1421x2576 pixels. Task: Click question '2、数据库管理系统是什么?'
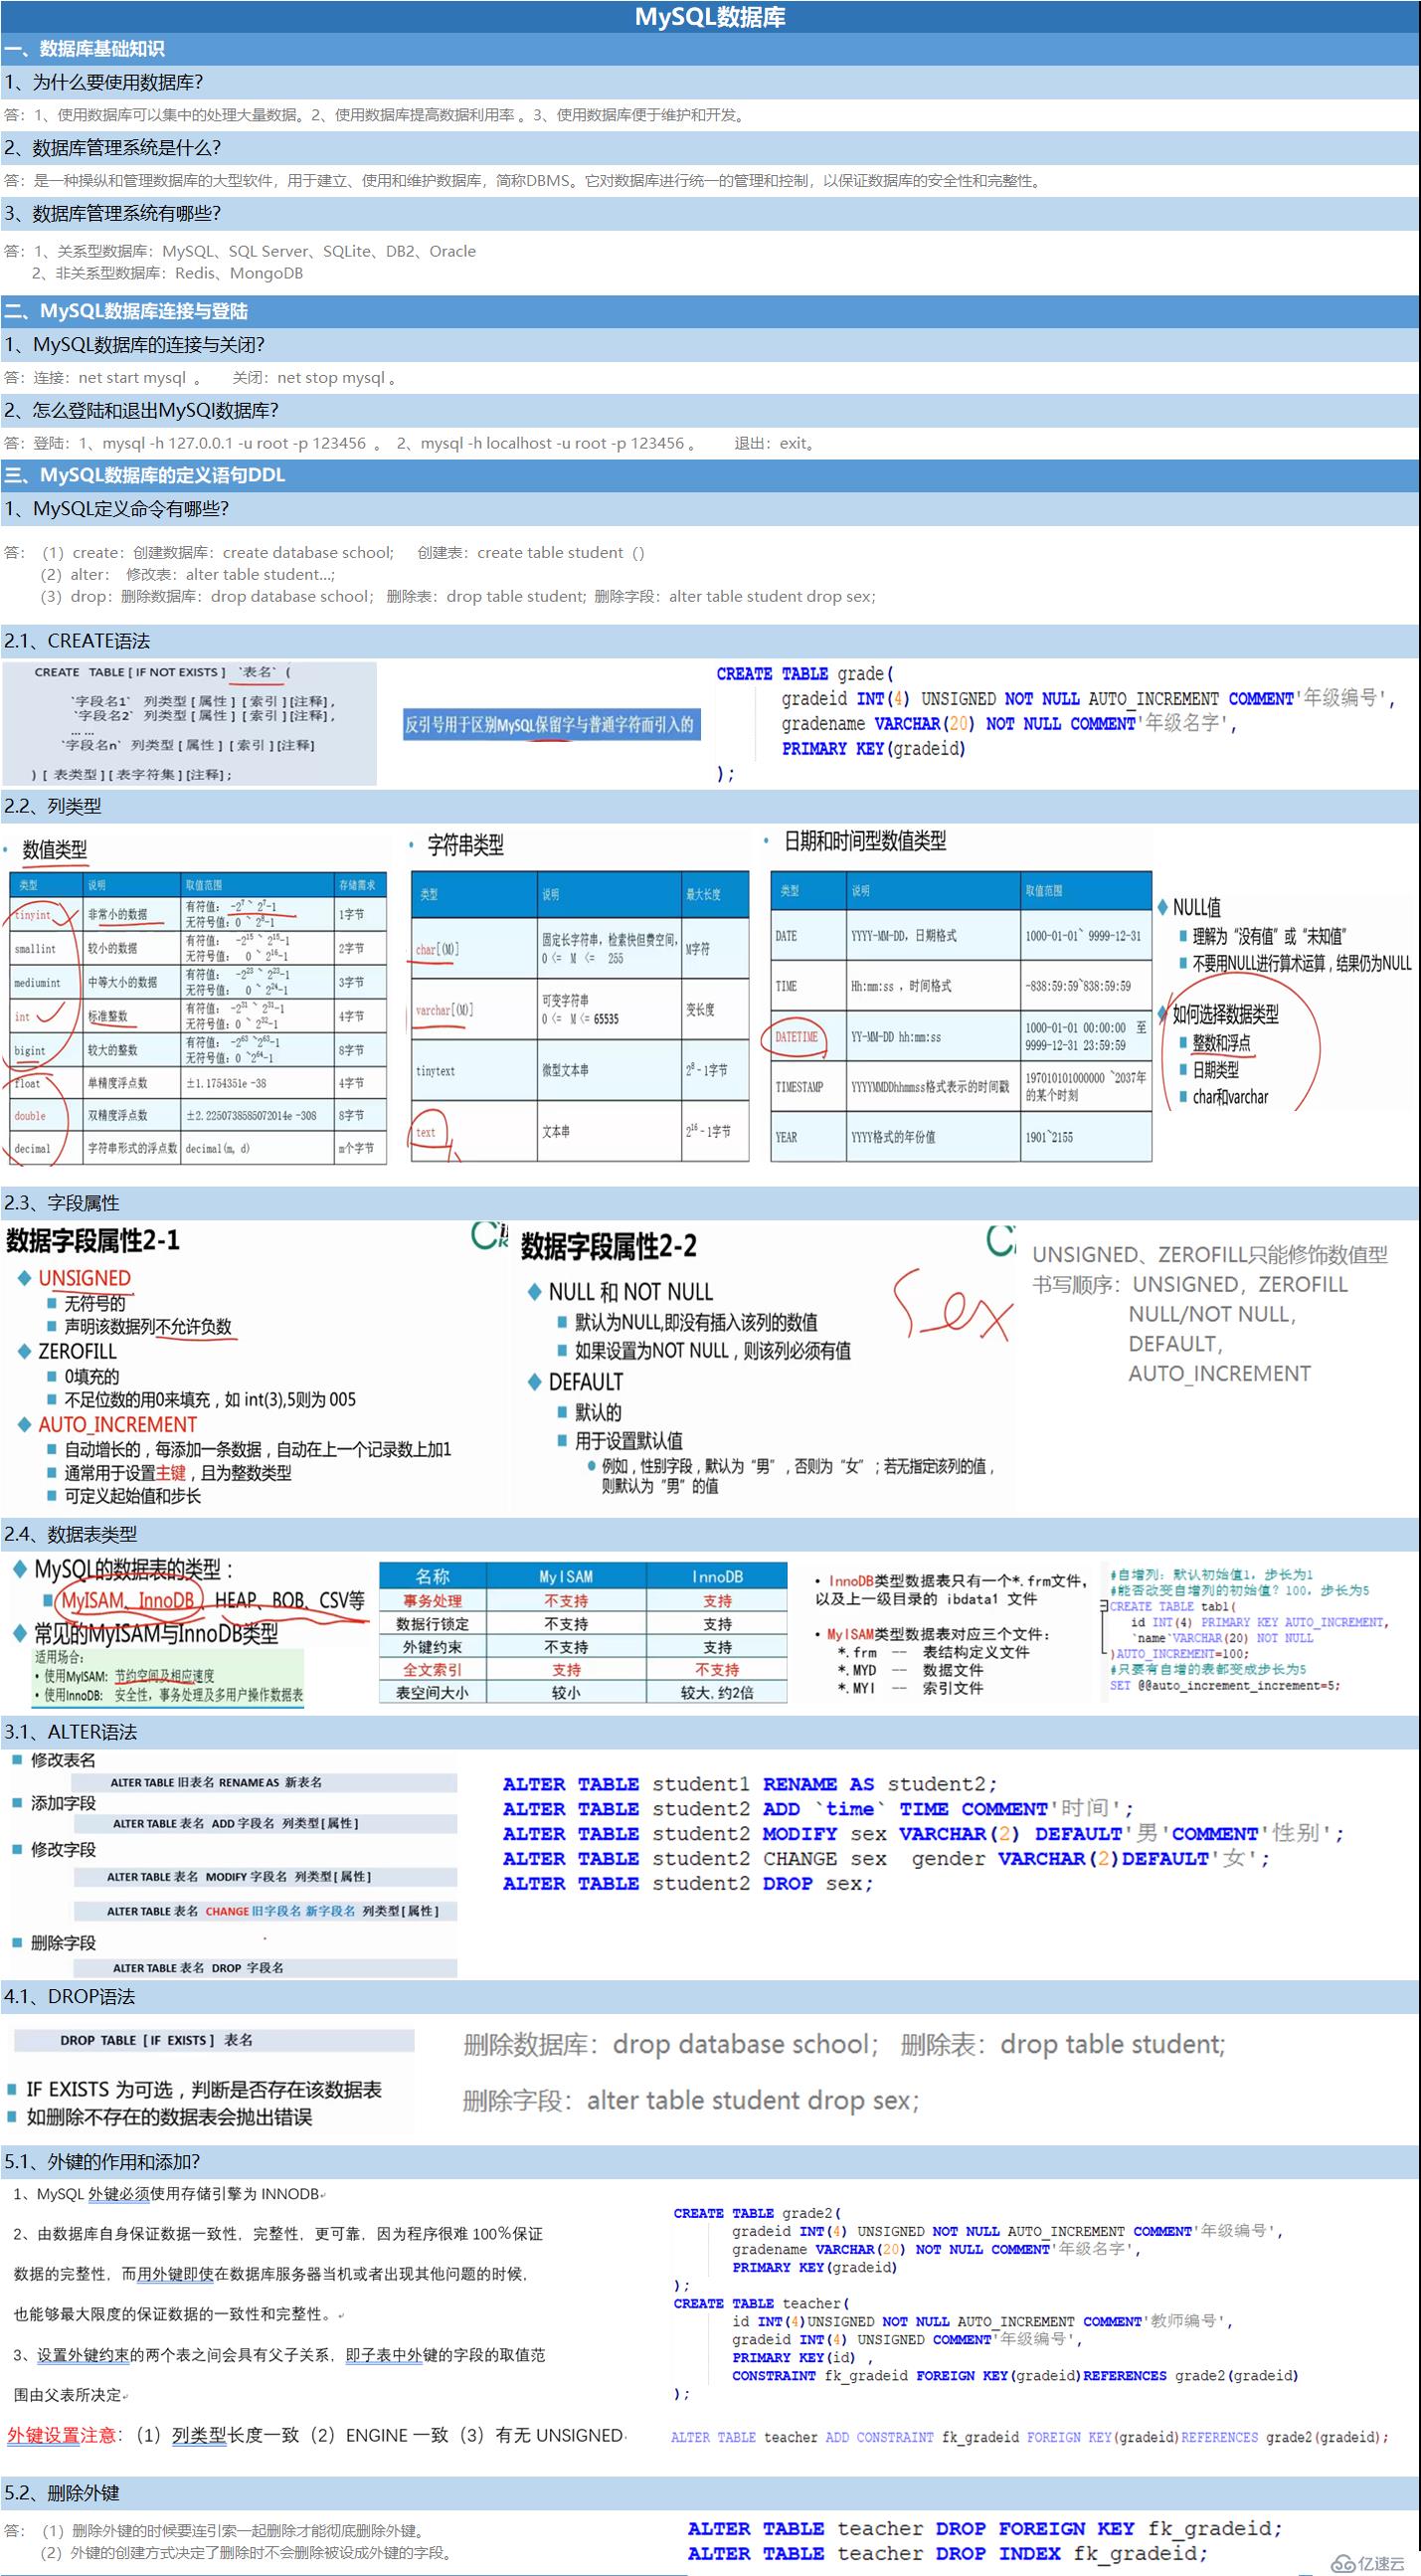click(x=112, y=148)
